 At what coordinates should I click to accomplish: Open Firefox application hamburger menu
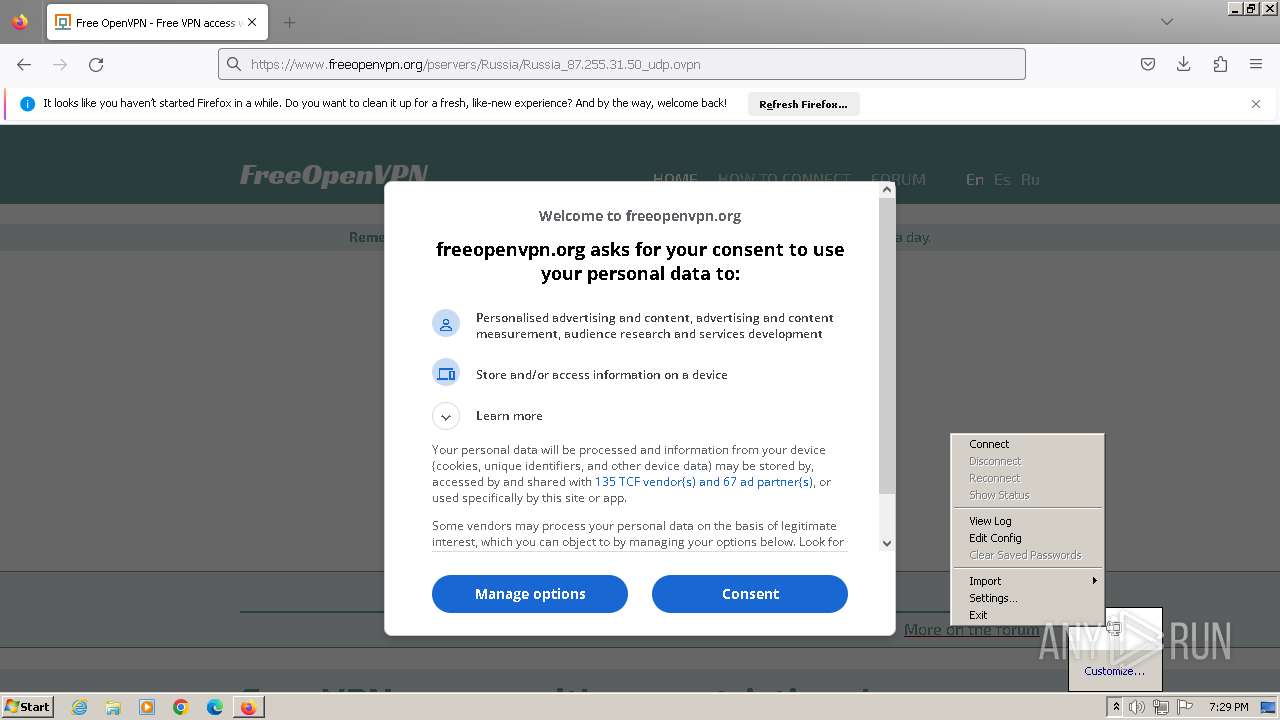[x=1256, y=64]
